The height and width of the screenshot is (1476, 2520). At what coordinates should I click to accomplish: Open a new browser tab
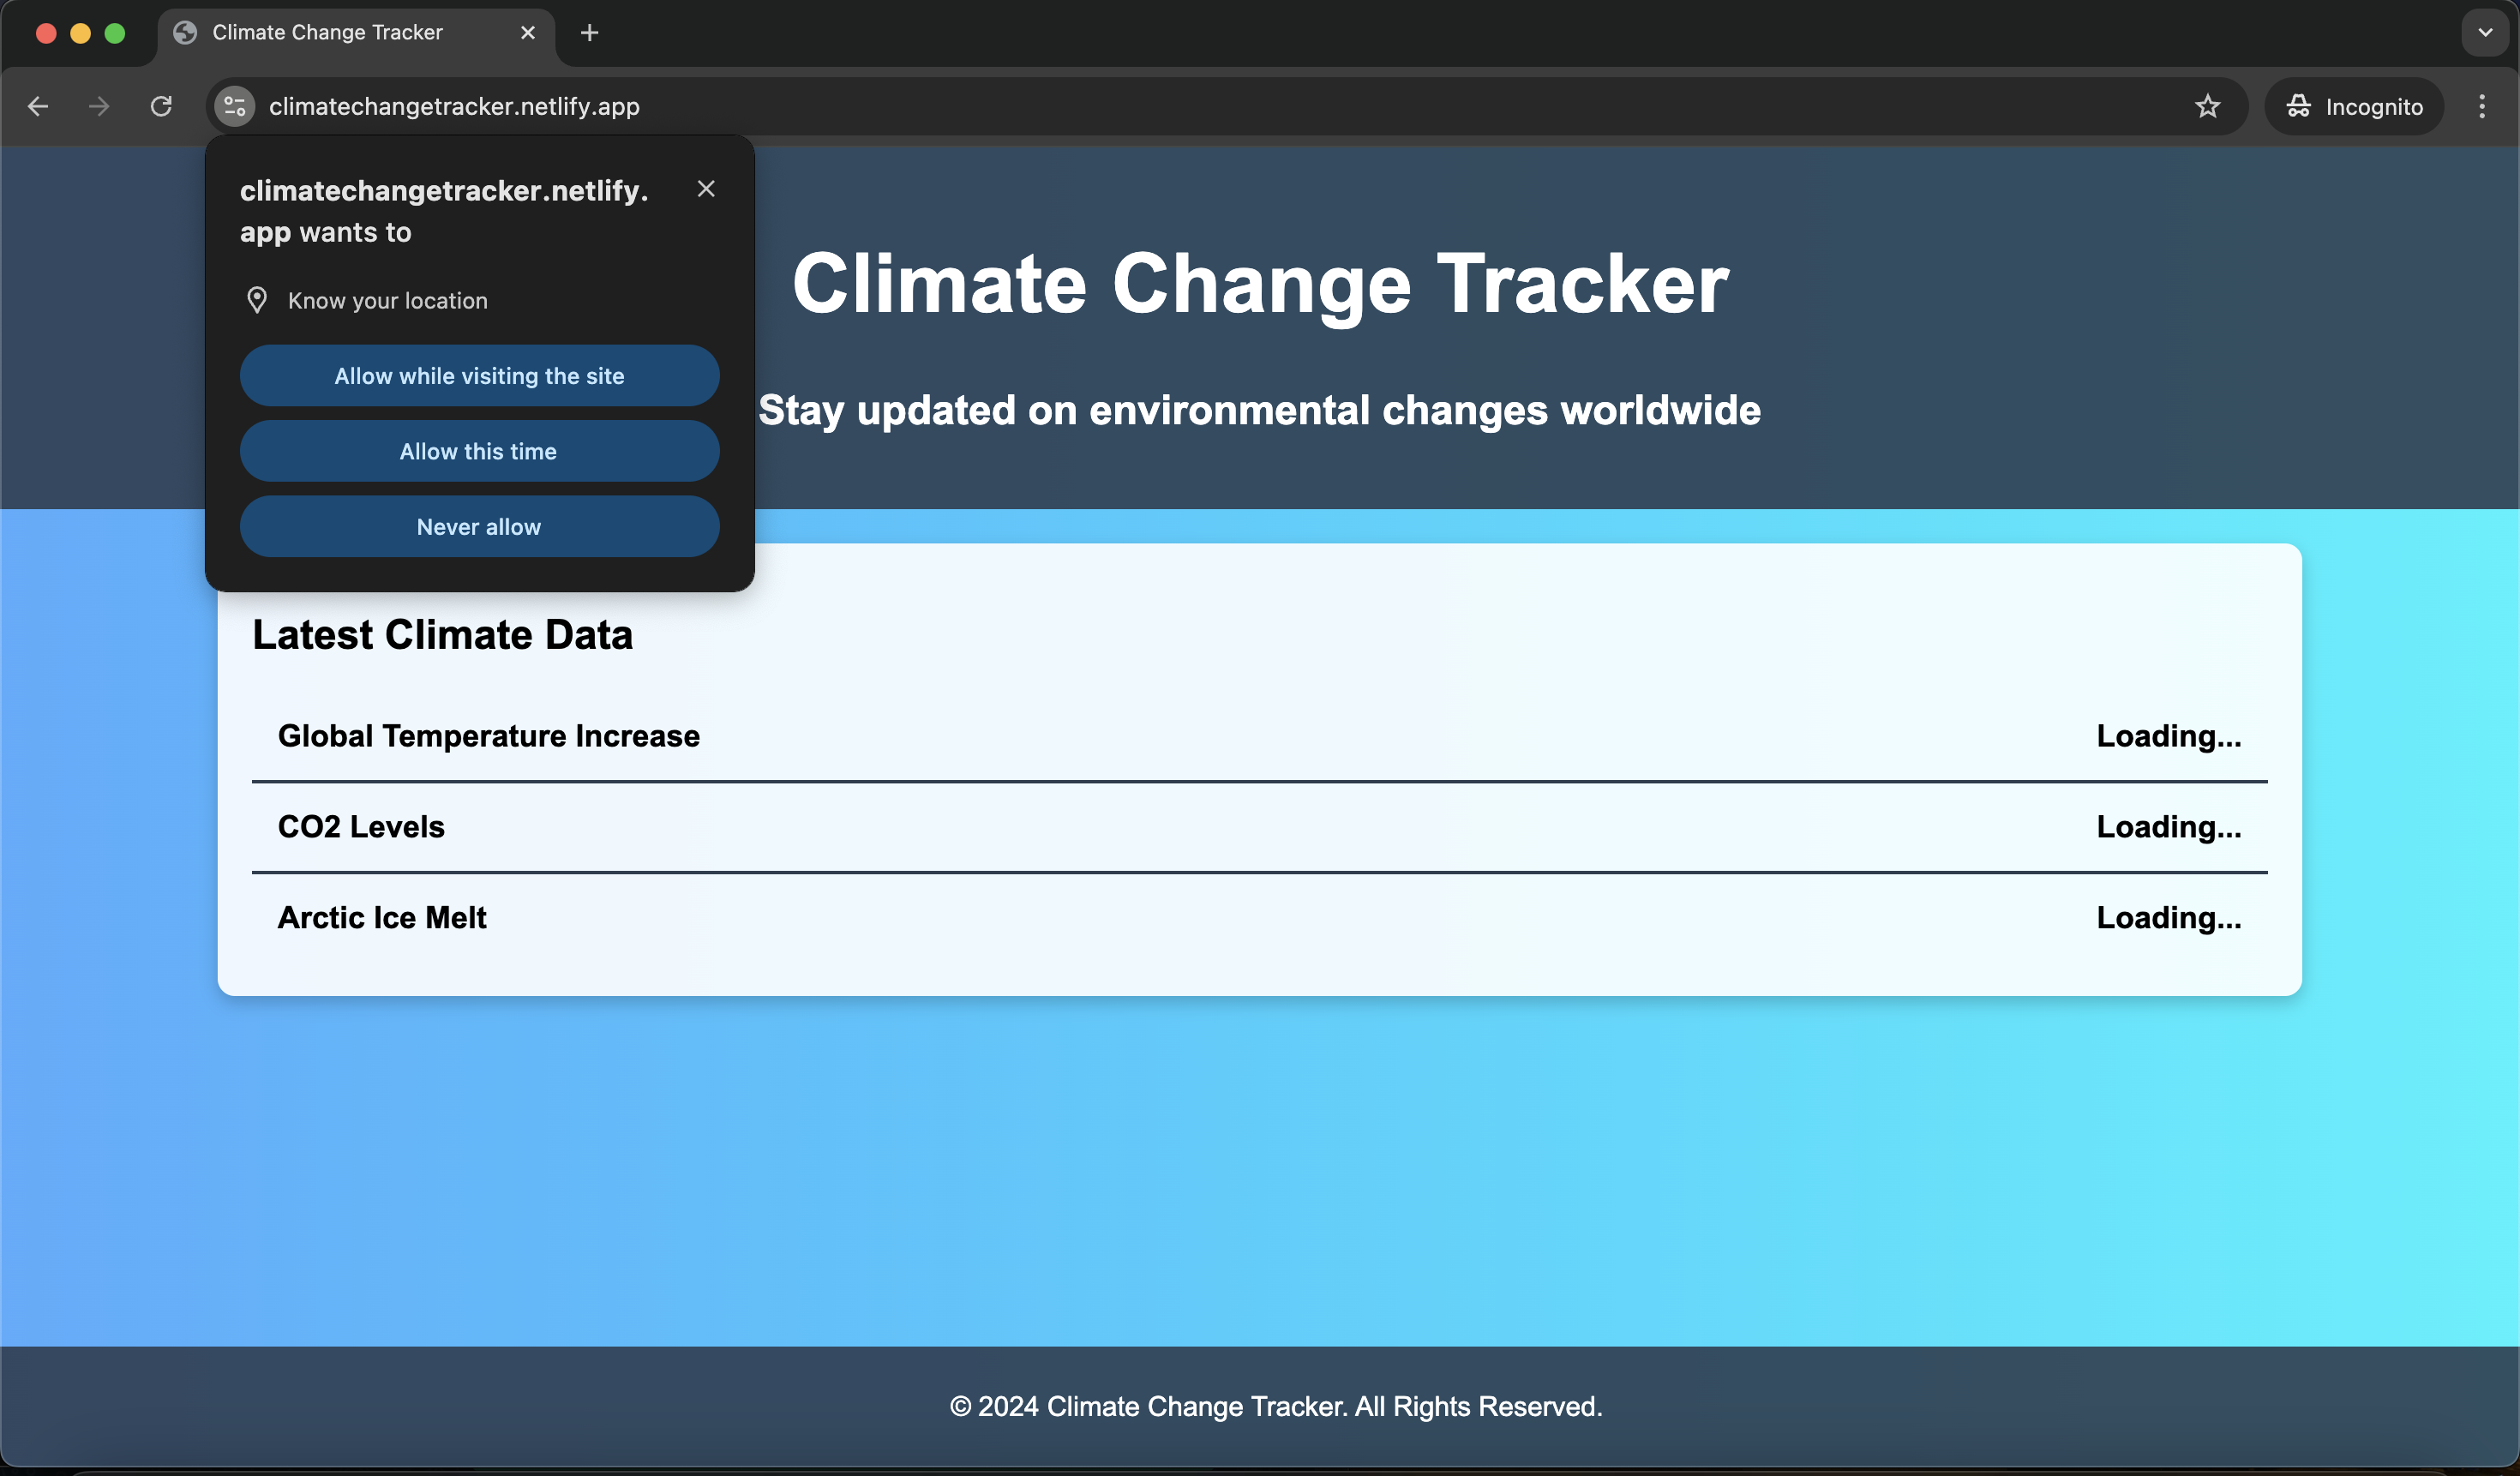(589, 32)
